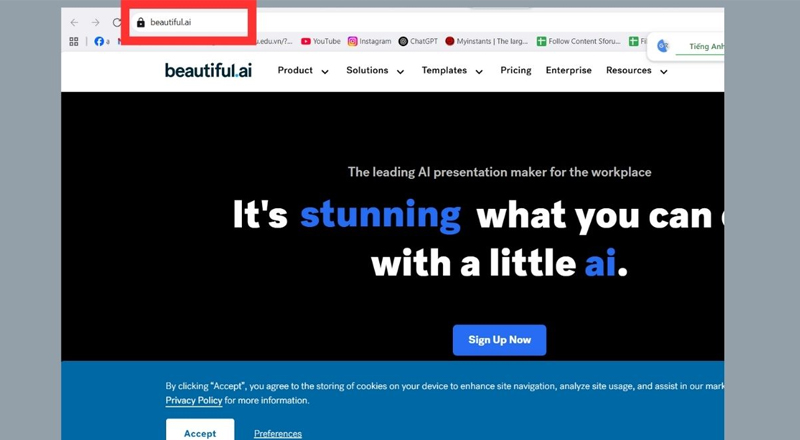Screen dimensions: 800x440
Task: Open the Templates menu
Action: tap(444, 70)
